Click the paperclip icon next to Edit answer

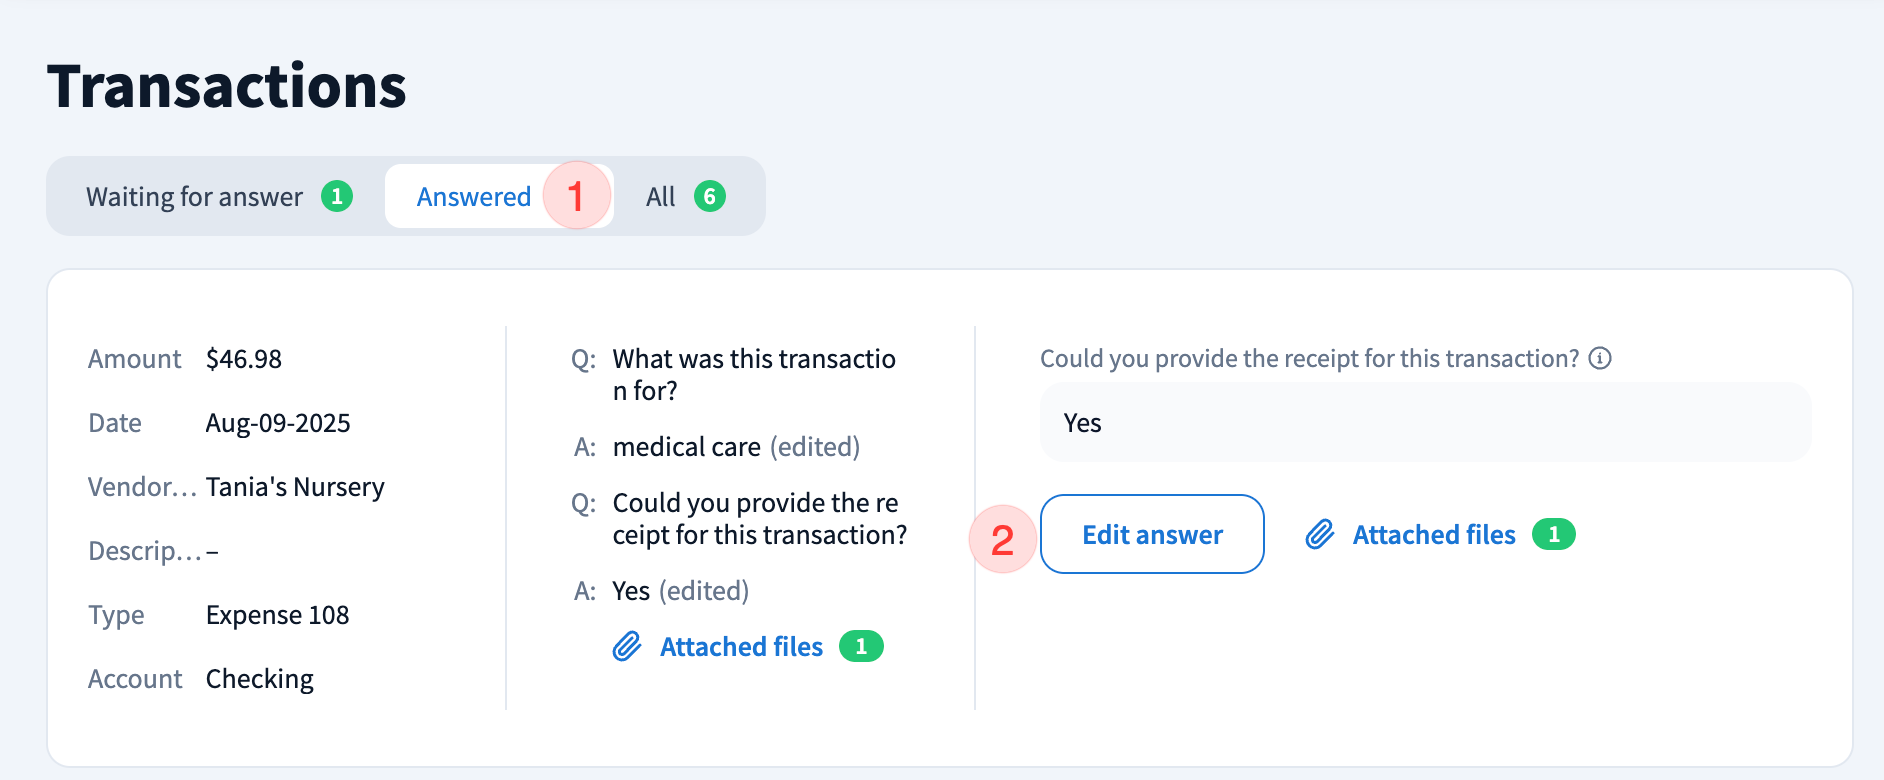coord(1320,534)
